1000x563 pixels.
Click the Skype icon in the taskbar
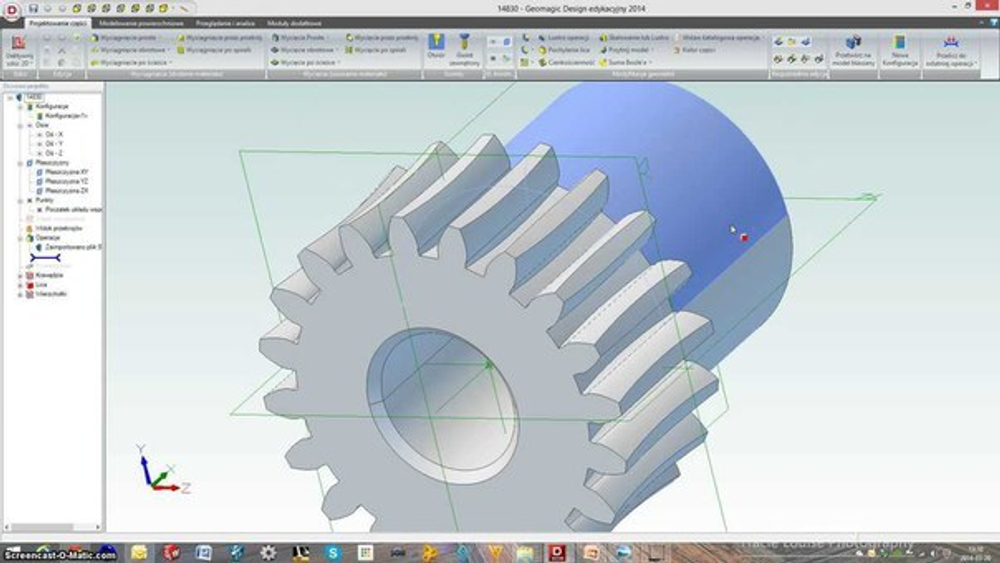point(332,552)
